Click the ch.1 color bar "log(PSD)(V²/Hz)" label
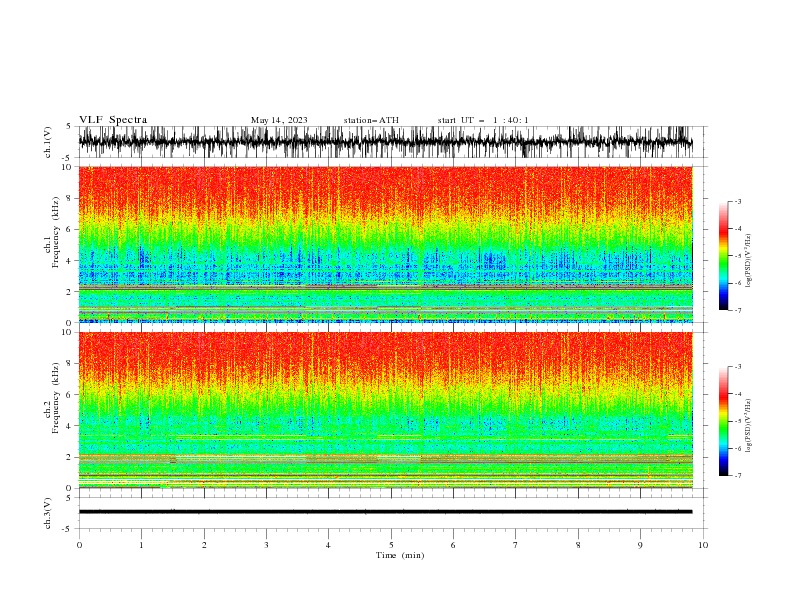This screenshot has height=612, width=792. pos(748,261)
